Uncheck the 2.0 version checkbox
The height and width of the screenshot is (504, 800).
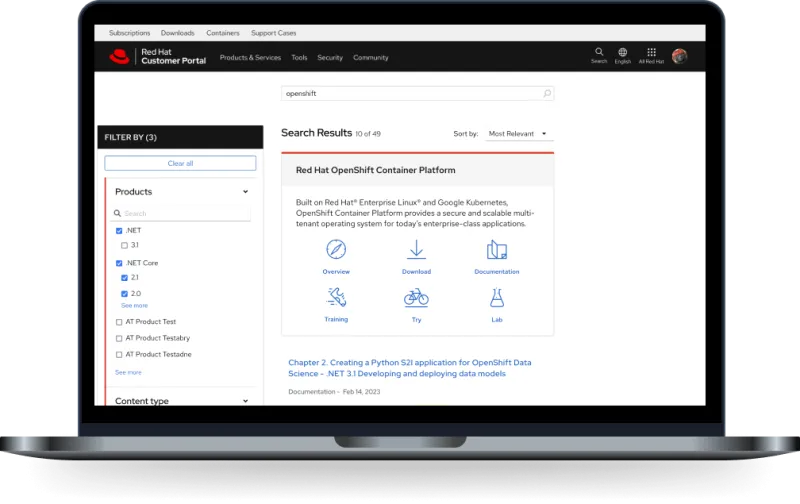(124, 294)
